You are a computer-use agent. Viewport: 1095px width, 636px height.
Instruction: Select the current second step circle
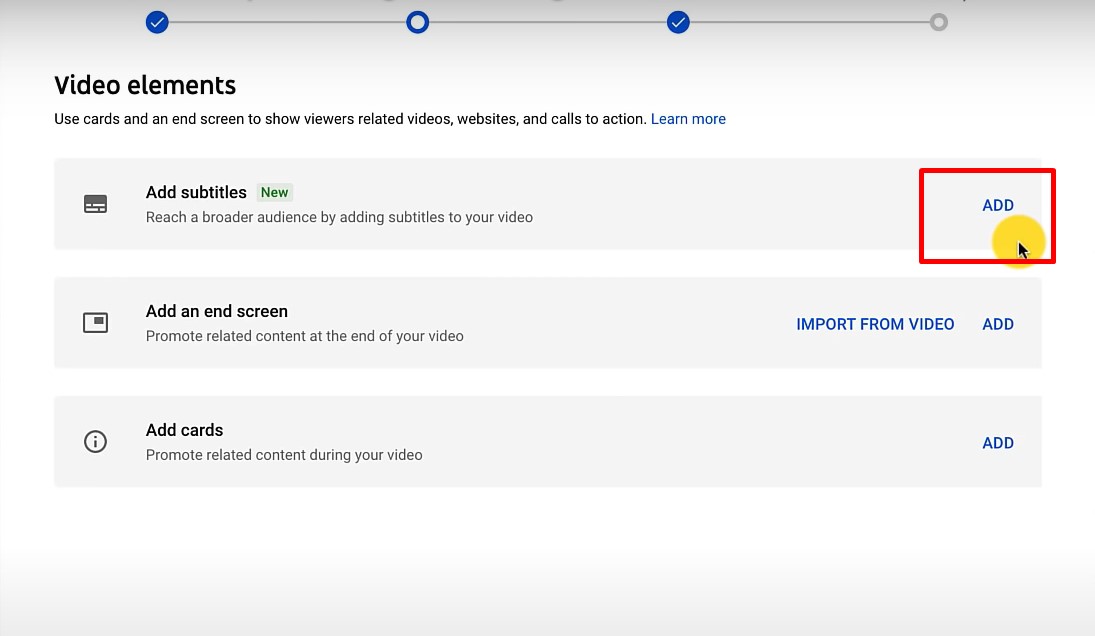tap(418, 22)
